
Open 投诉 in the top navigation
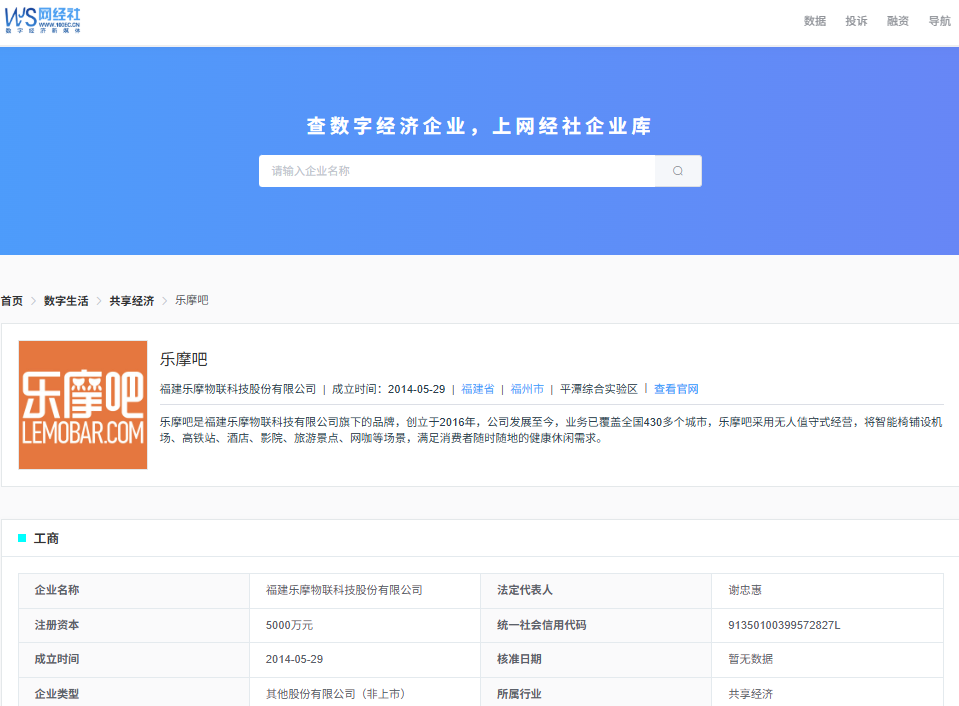tap(856, 20)
